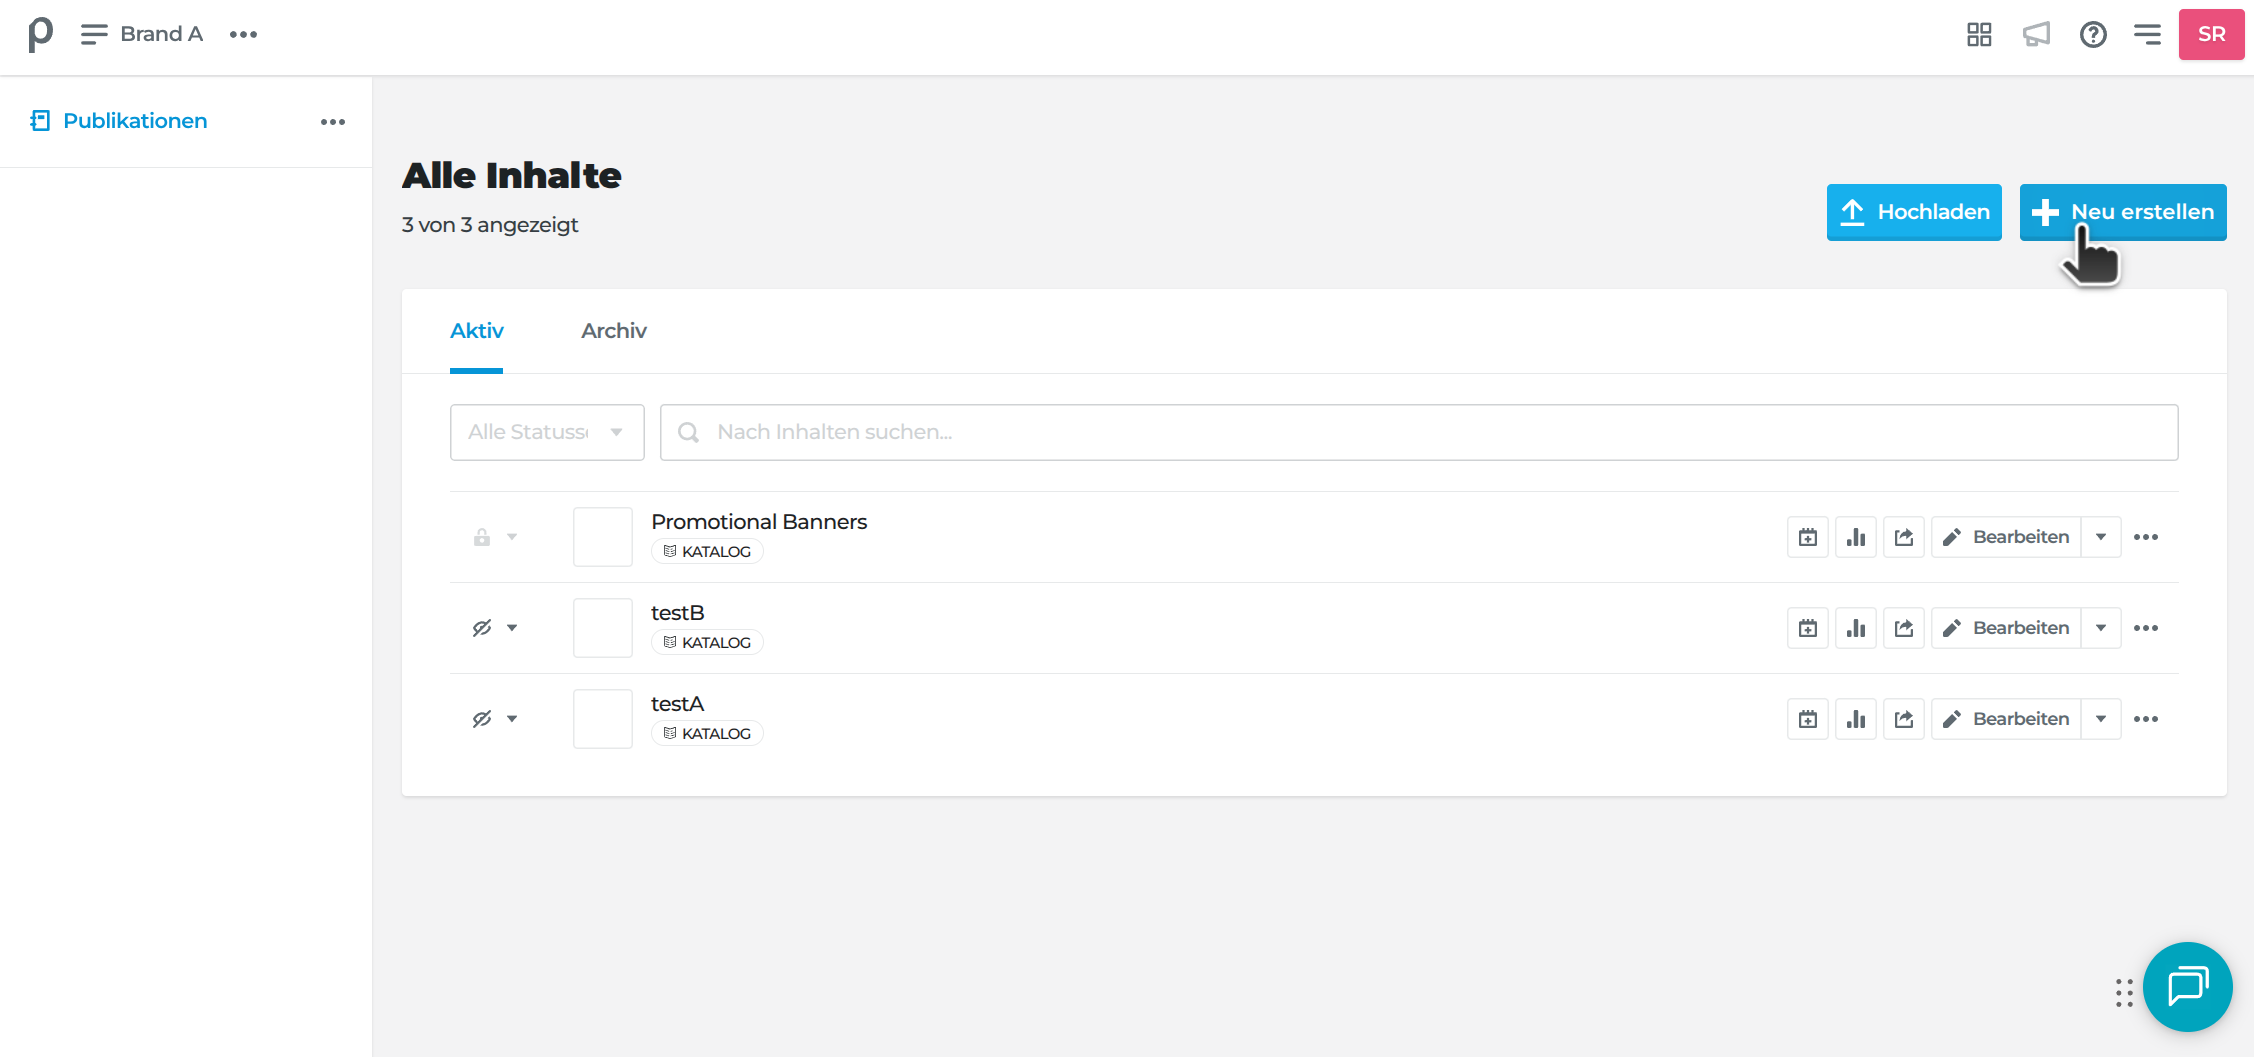
Task: Open the announcements megaphone icon
Action: point(2036,35)
